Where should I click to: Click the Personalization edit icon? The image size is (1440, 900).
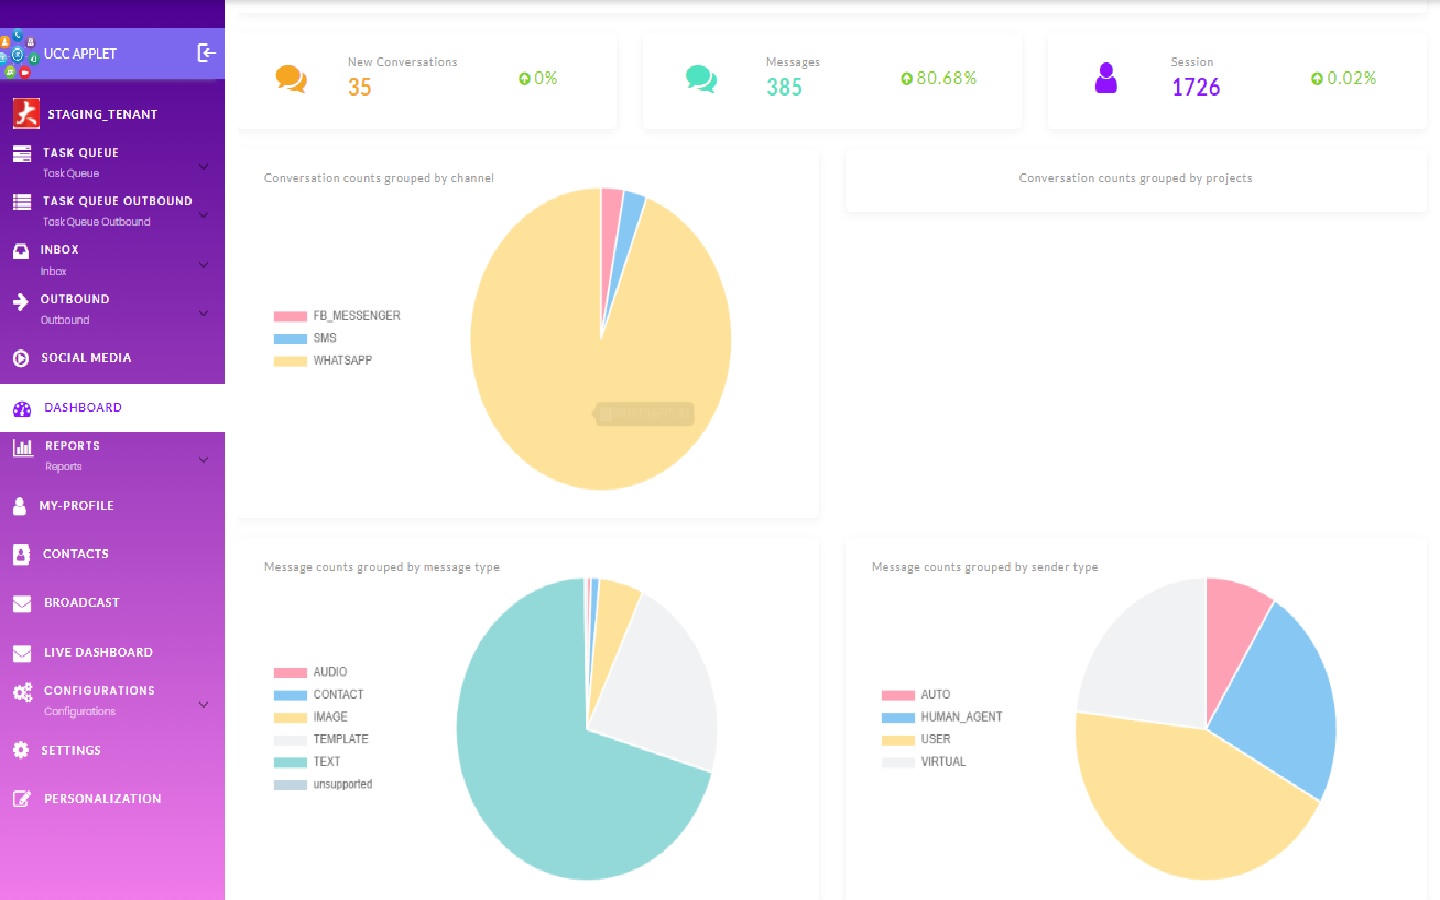pos(21,799)
